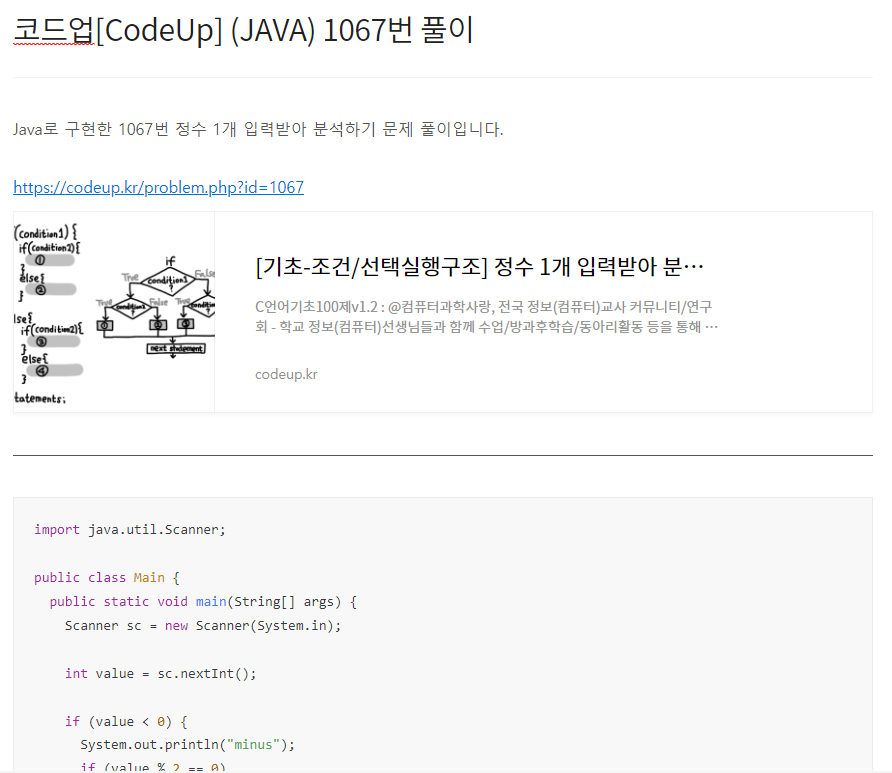Viewport: 892px width, 773px height.
Task: Click the page title '코드업[CodeUp] (JAVA) 1067번 풀이'
Action: 243,30
